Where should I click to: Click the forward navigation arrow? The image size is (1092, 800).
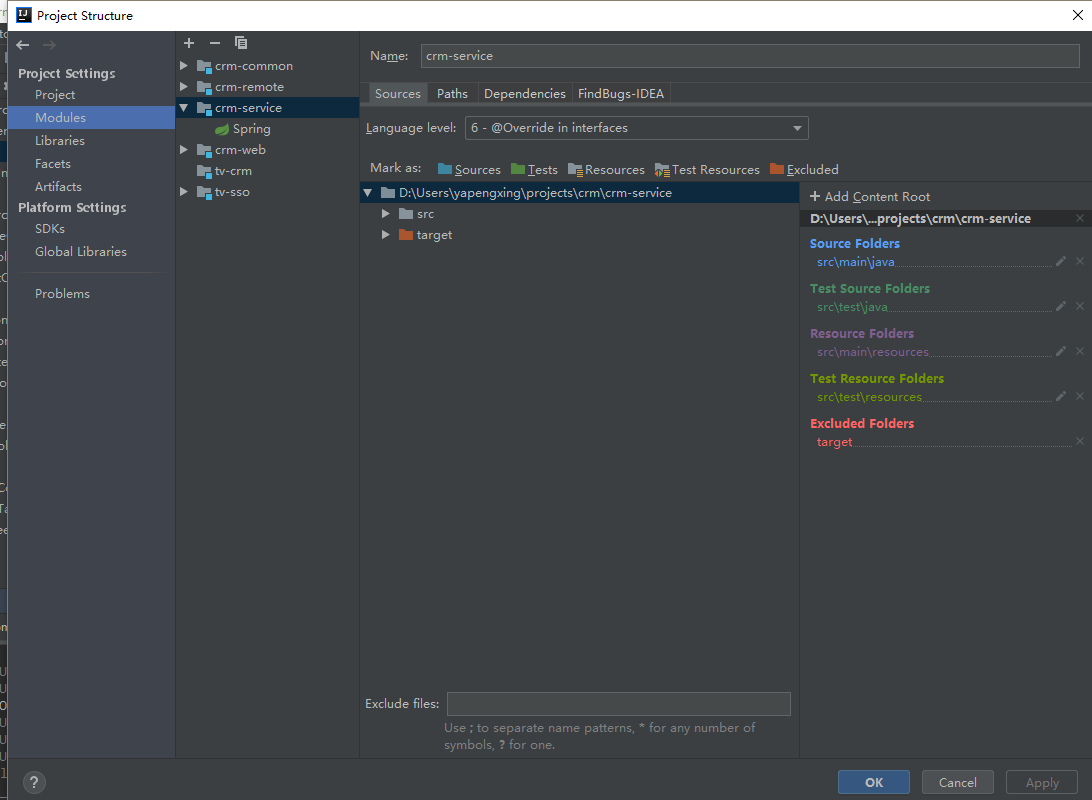(x=49, y=45)
